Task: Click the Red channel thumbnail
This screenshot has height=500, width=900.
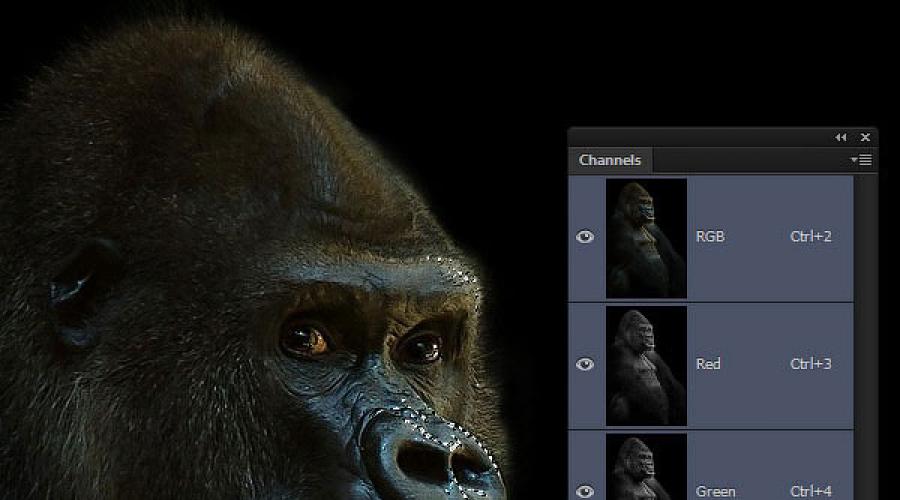Action: coord(646,366)
